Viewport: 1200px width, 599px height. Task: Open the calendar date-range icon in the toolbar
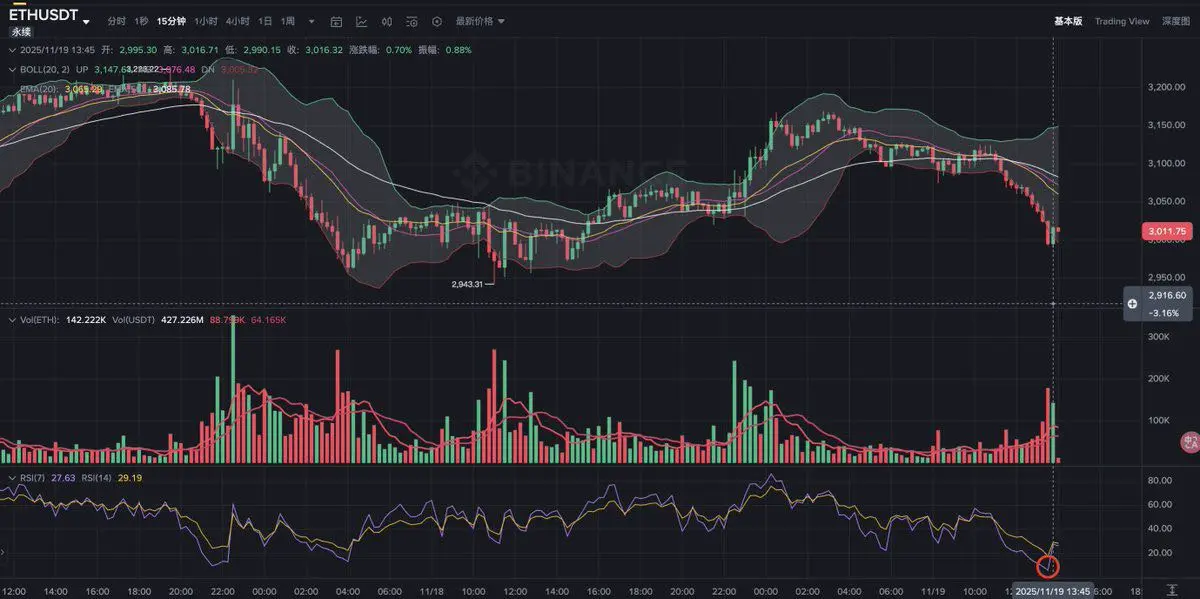tap(336, 21)
